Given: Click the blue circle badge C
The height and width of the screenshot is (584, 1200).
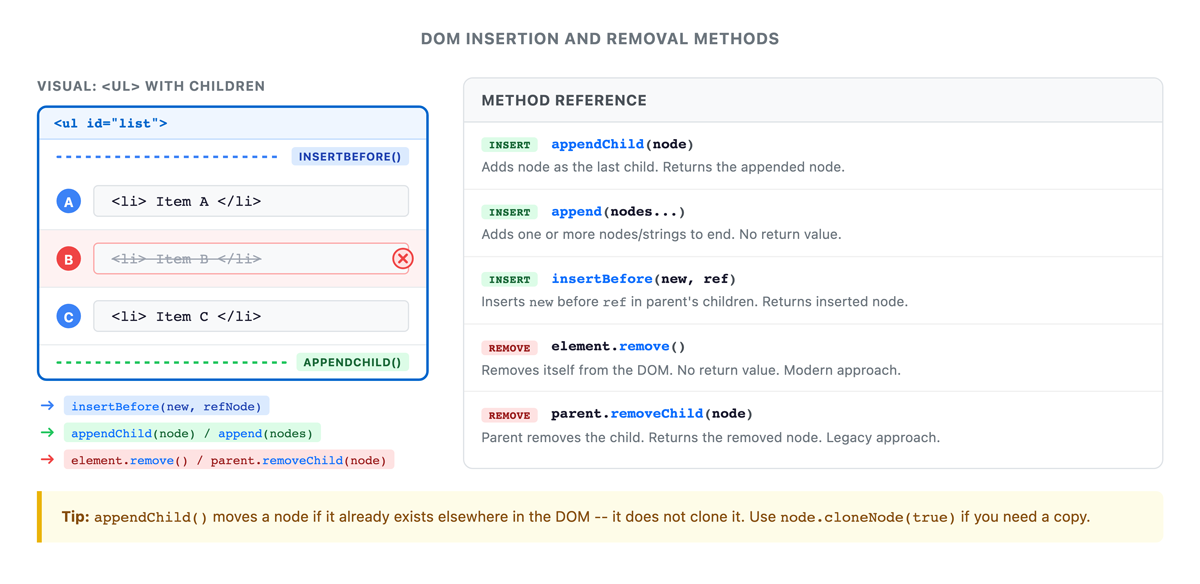Looking at the screenshot, I should click(69, 316).
